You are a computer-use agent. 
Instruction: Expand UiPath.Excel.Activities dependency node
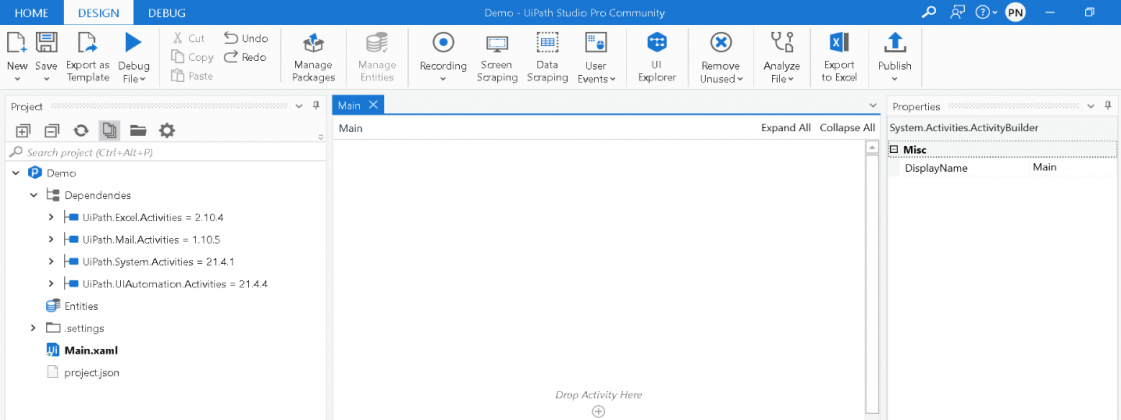click(x=51, y=217)
